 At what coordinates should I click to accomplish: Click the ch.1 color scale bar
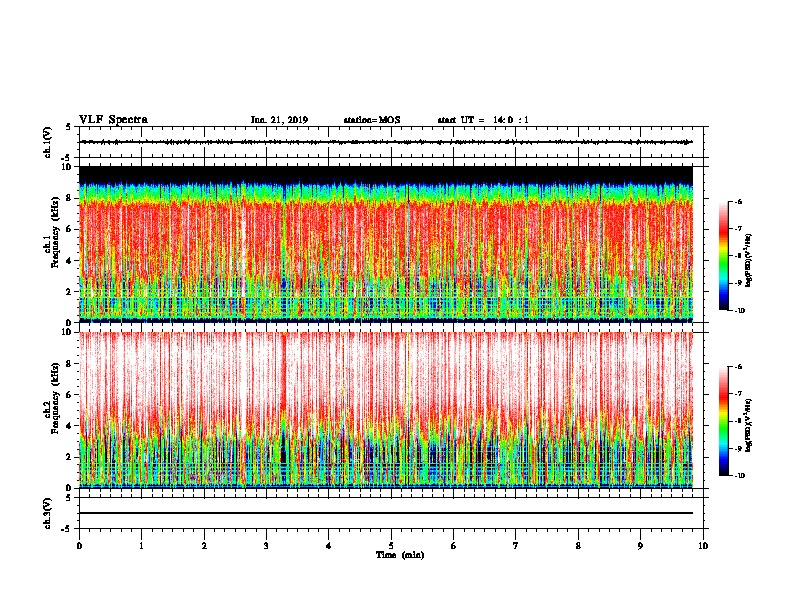724,256
